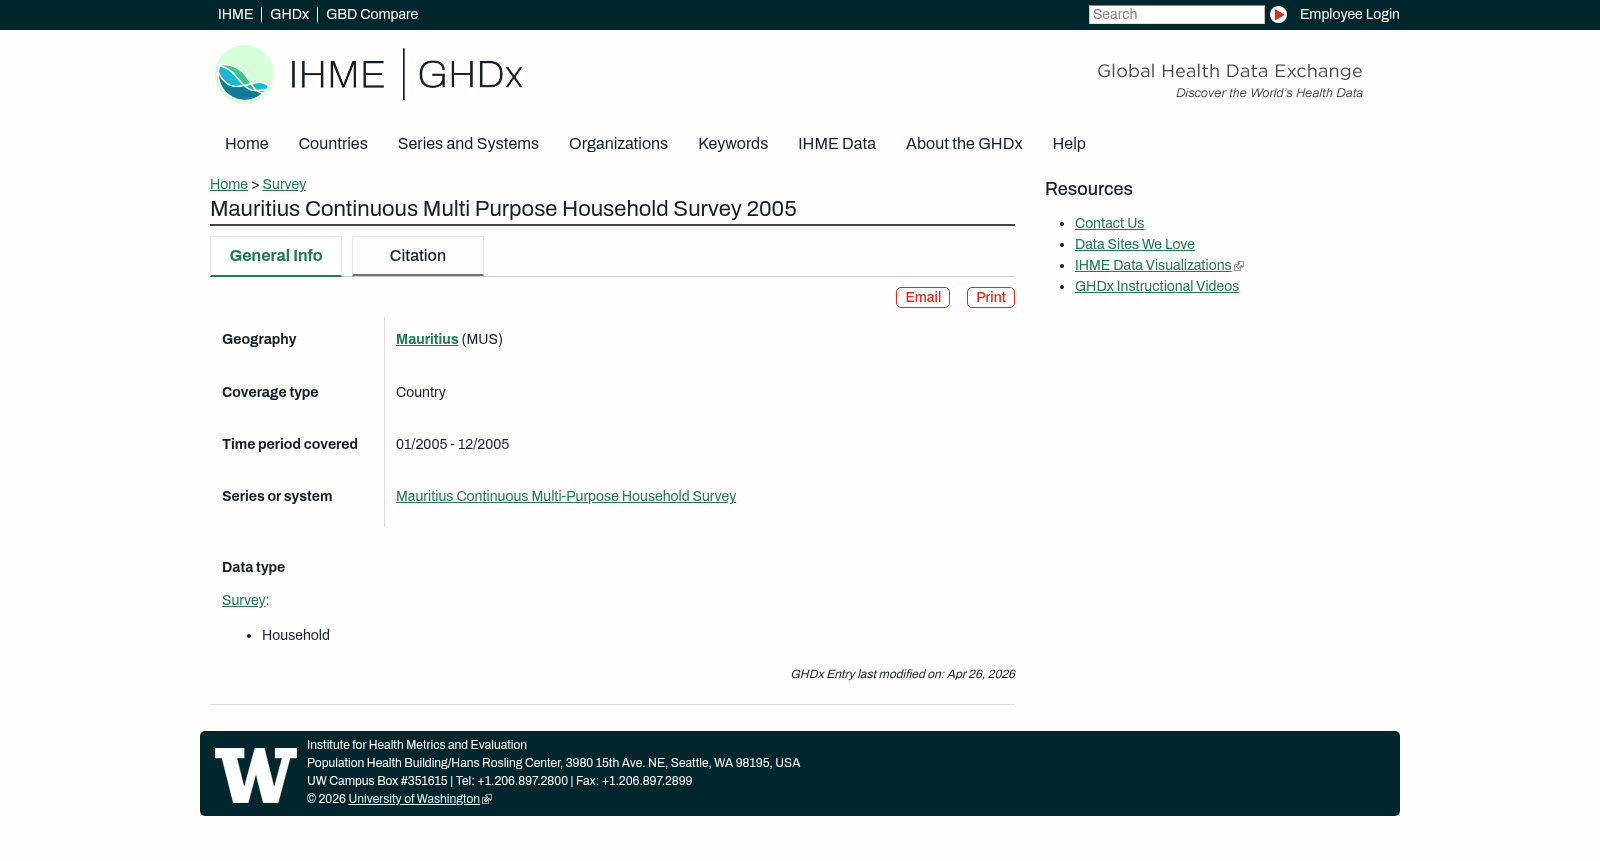Open the IHME Data Visualizations link
1600x861 pixels.
[x=1153, y=266]
